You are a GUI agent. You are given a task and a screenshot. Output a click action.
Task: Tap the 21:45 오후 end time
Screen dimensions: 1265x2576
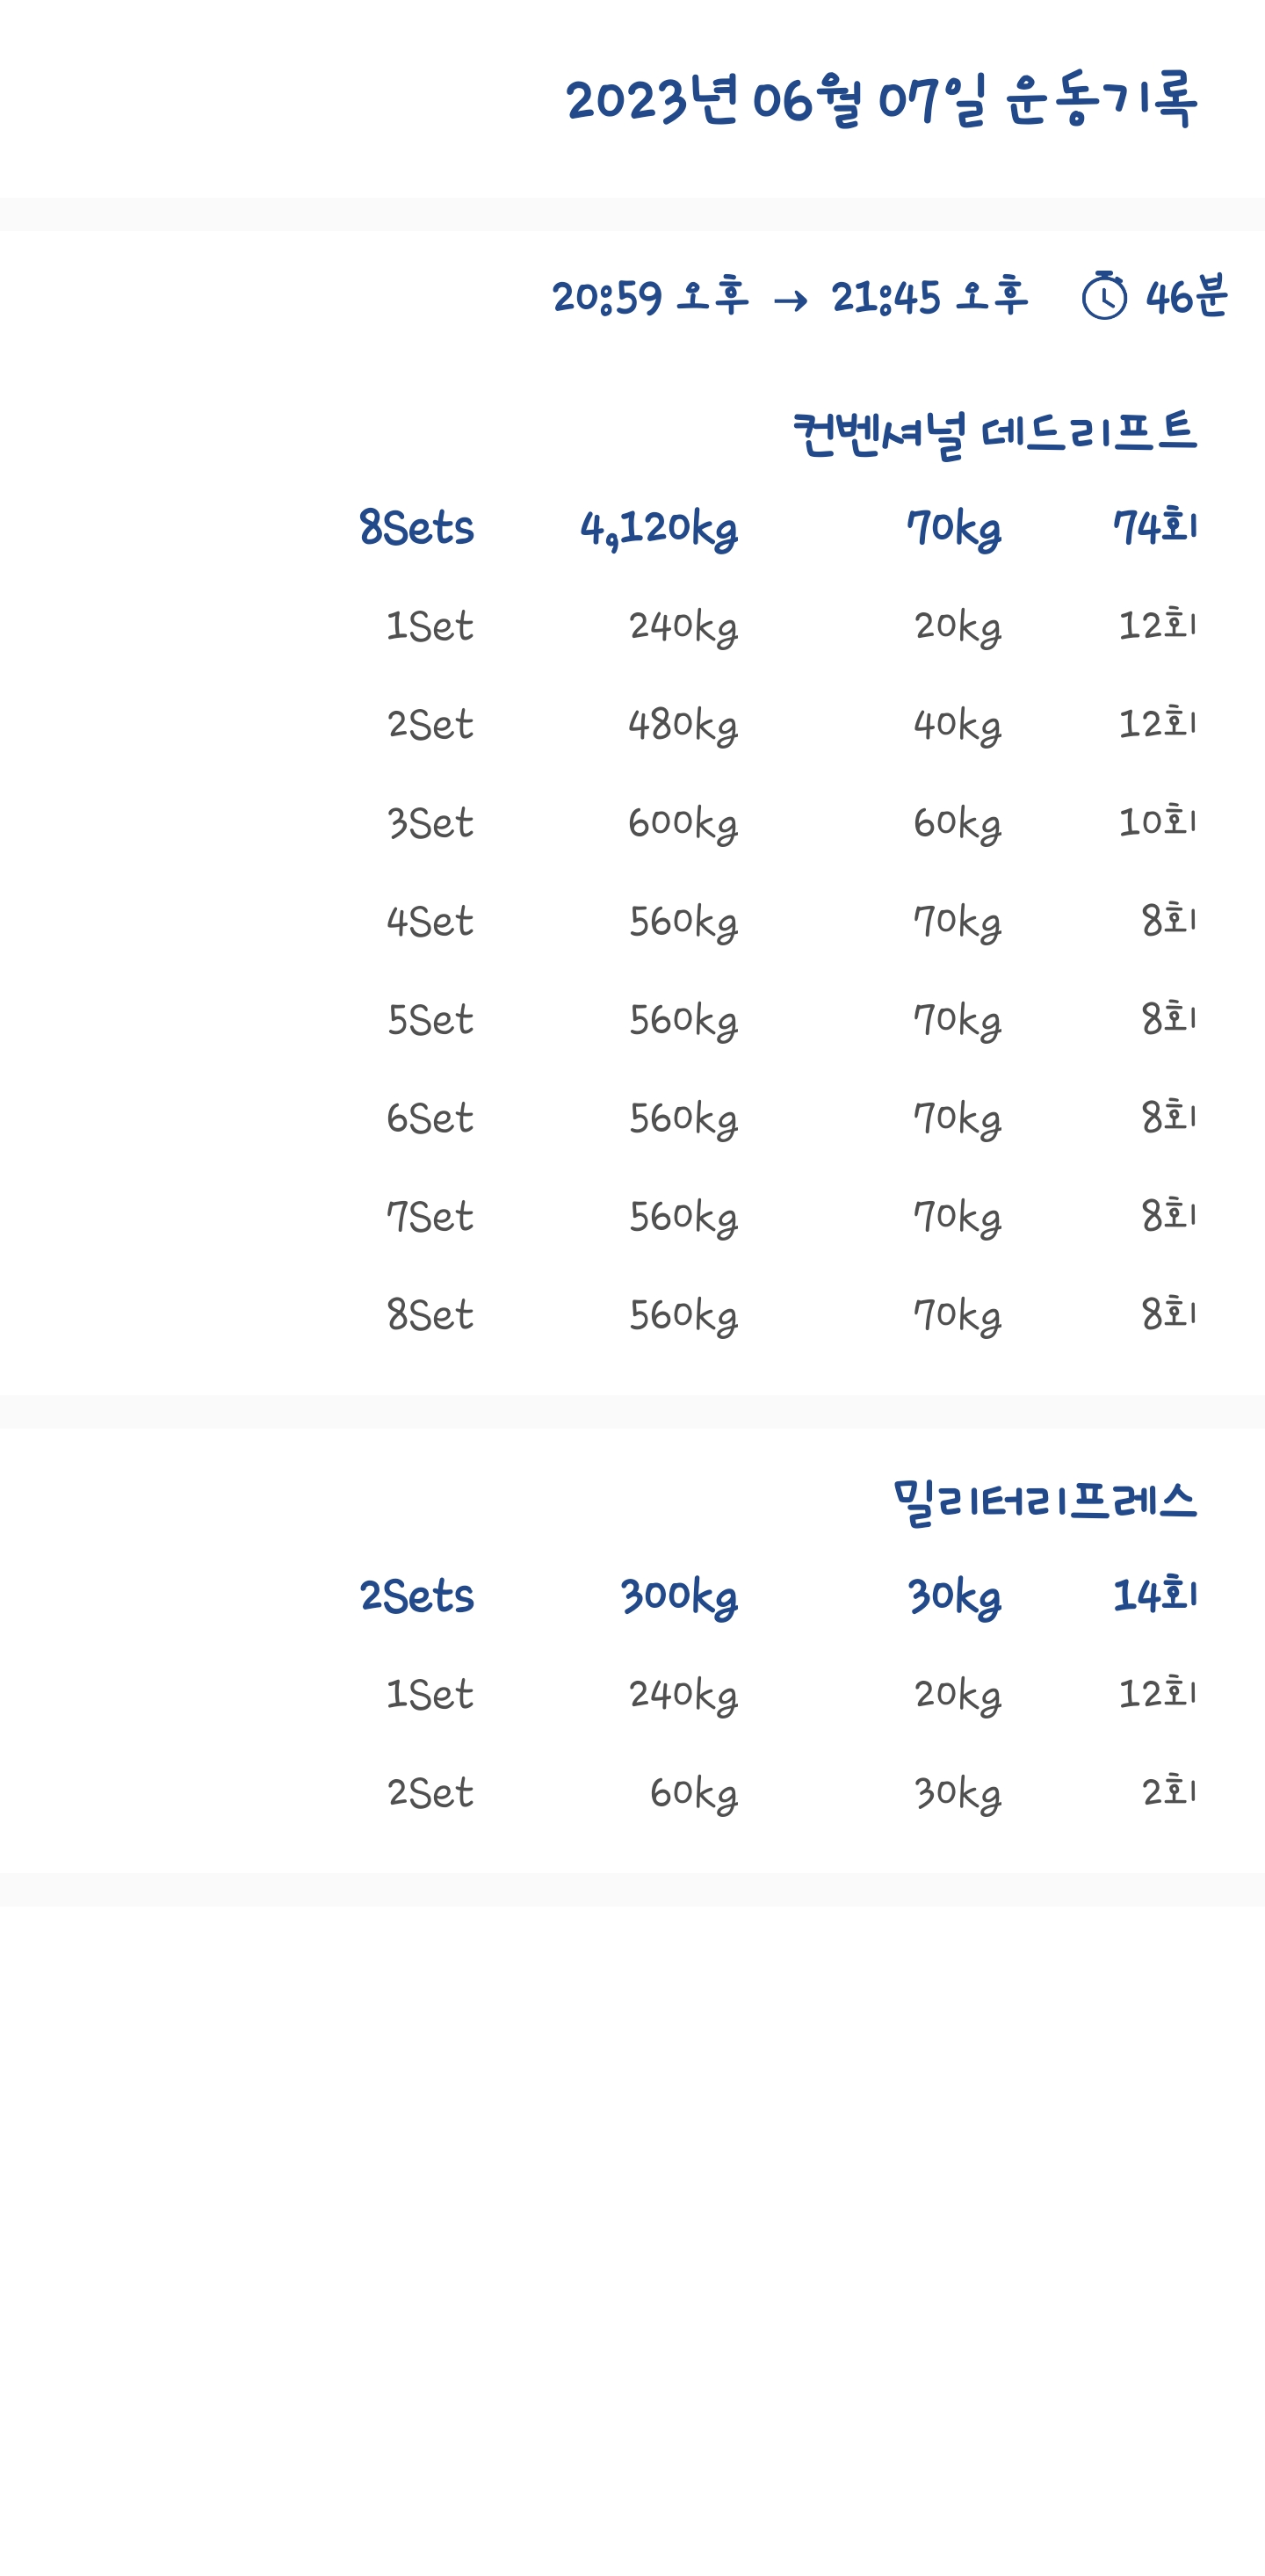tap(929, 297)
